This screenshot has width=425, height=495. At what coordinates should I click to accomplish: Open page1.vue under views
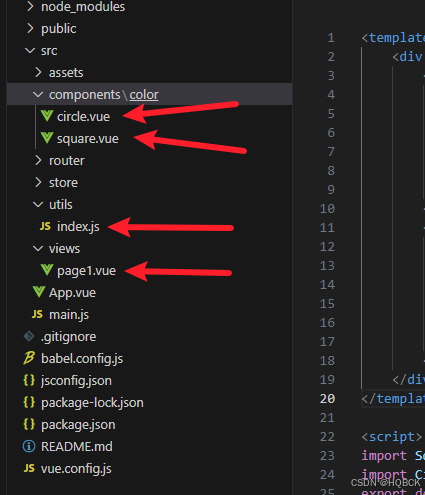pyautogui.click(x=86, y=271)
